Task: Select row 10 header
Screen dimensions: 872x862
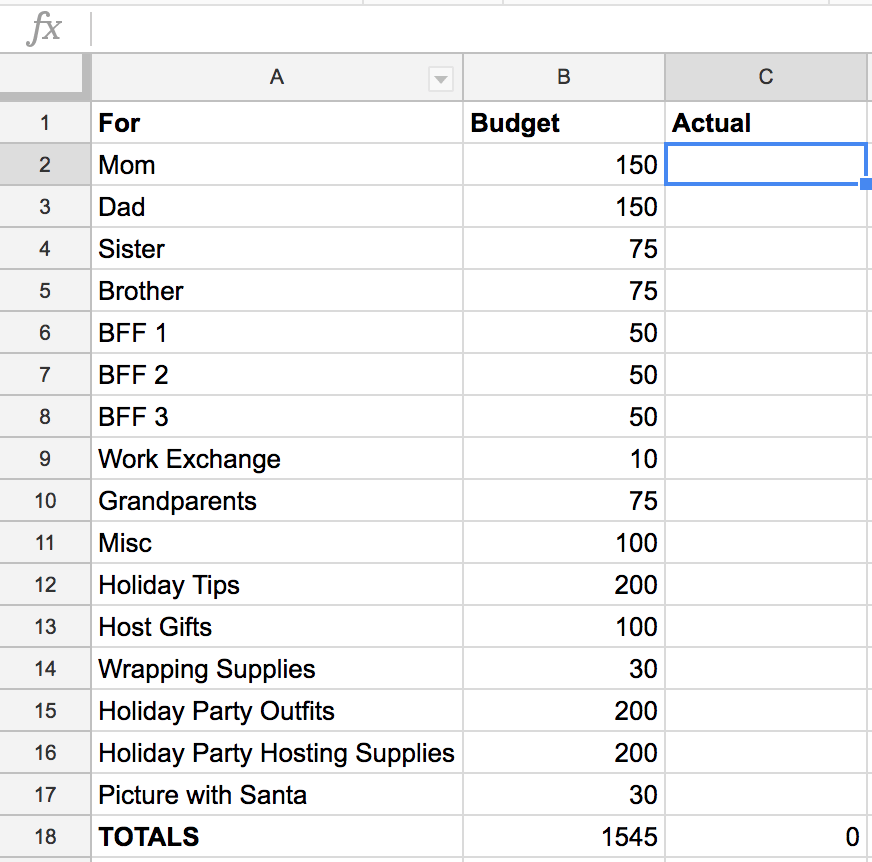Action: (x=45, y=501)
